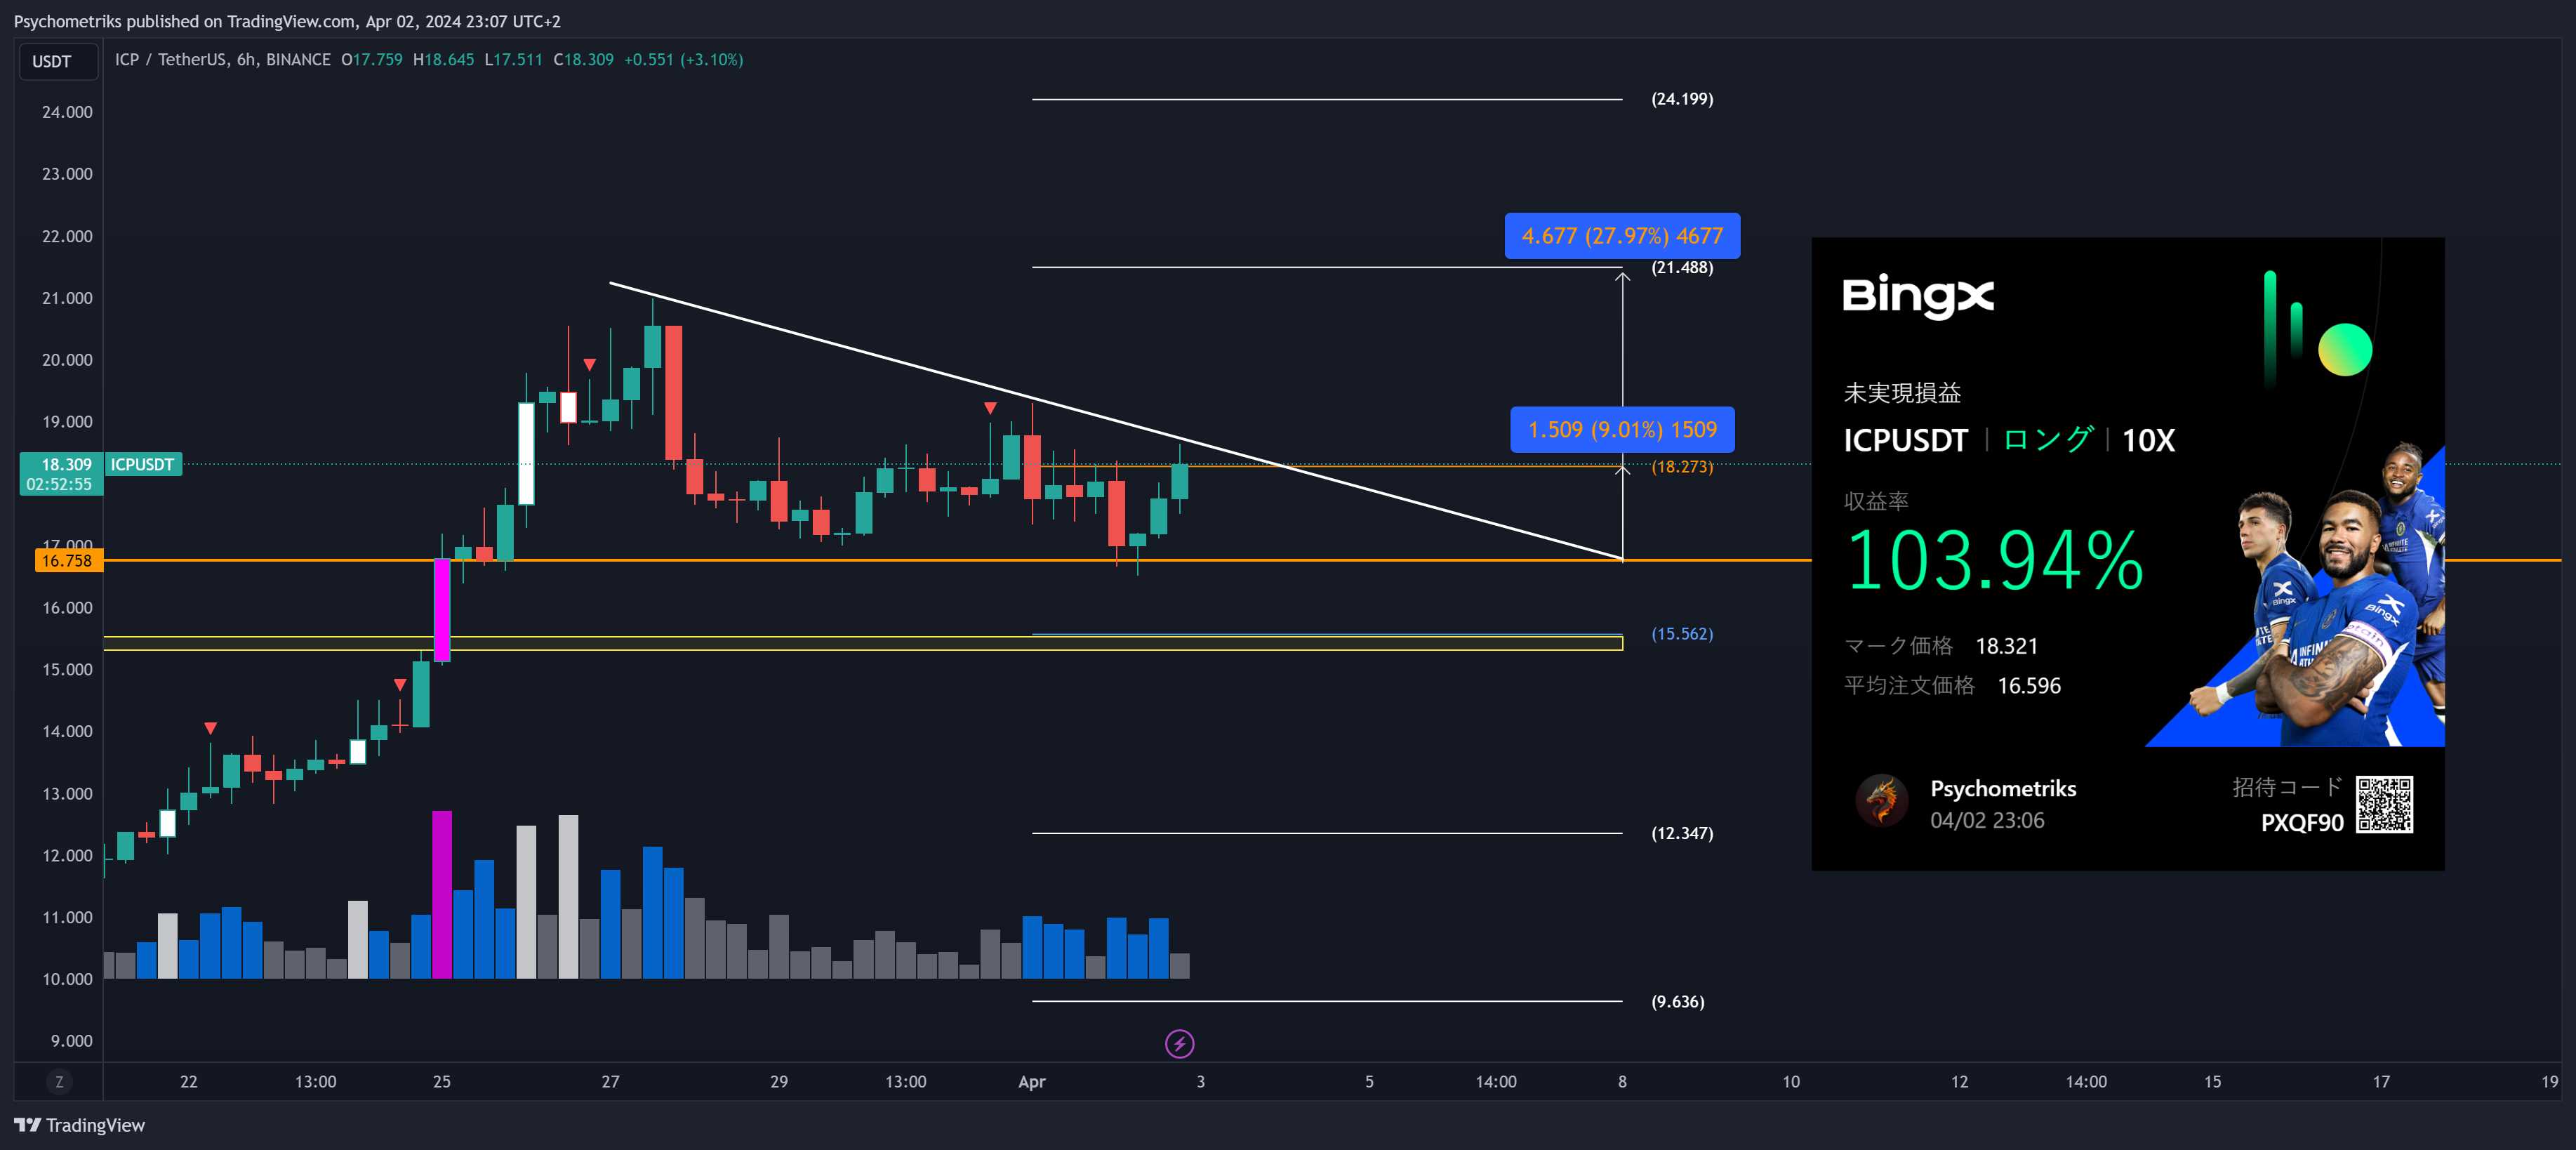Click the Psychometriks name on card
This screenshot has height=1150, width=2576.
coord(2003,788)
